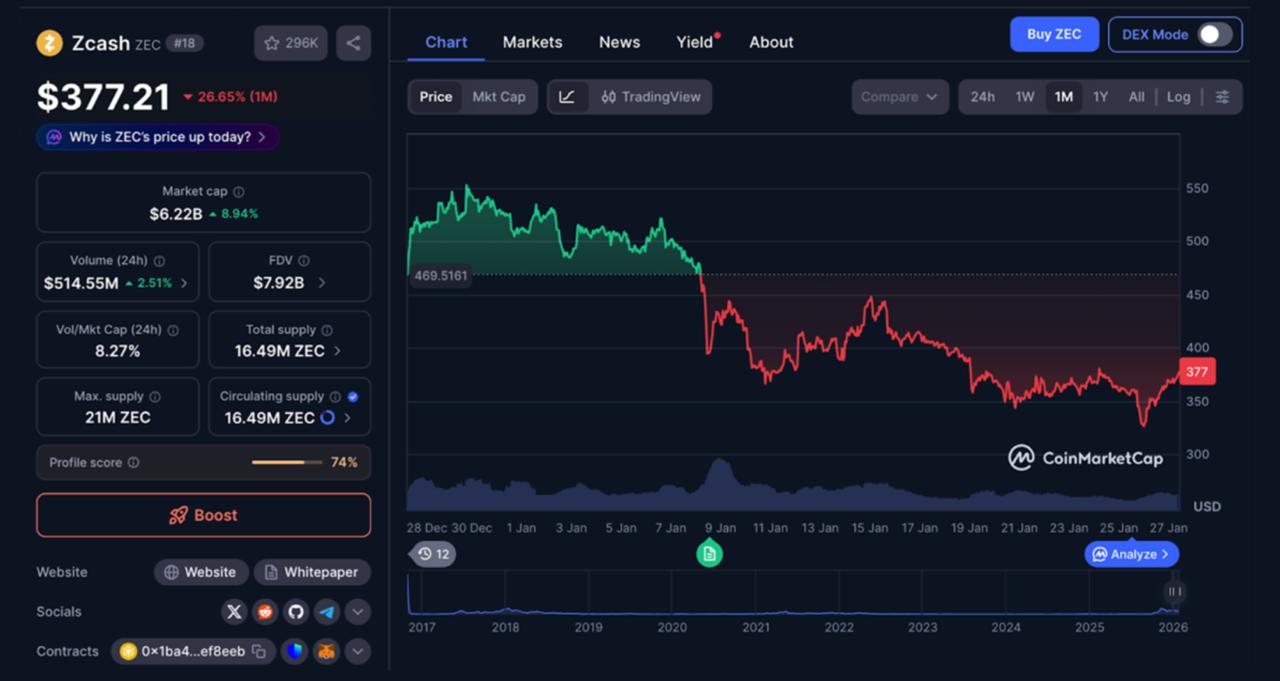Open chart settings sliders icon
Screen dimensions: 1280x681
tap(1222, 97)
